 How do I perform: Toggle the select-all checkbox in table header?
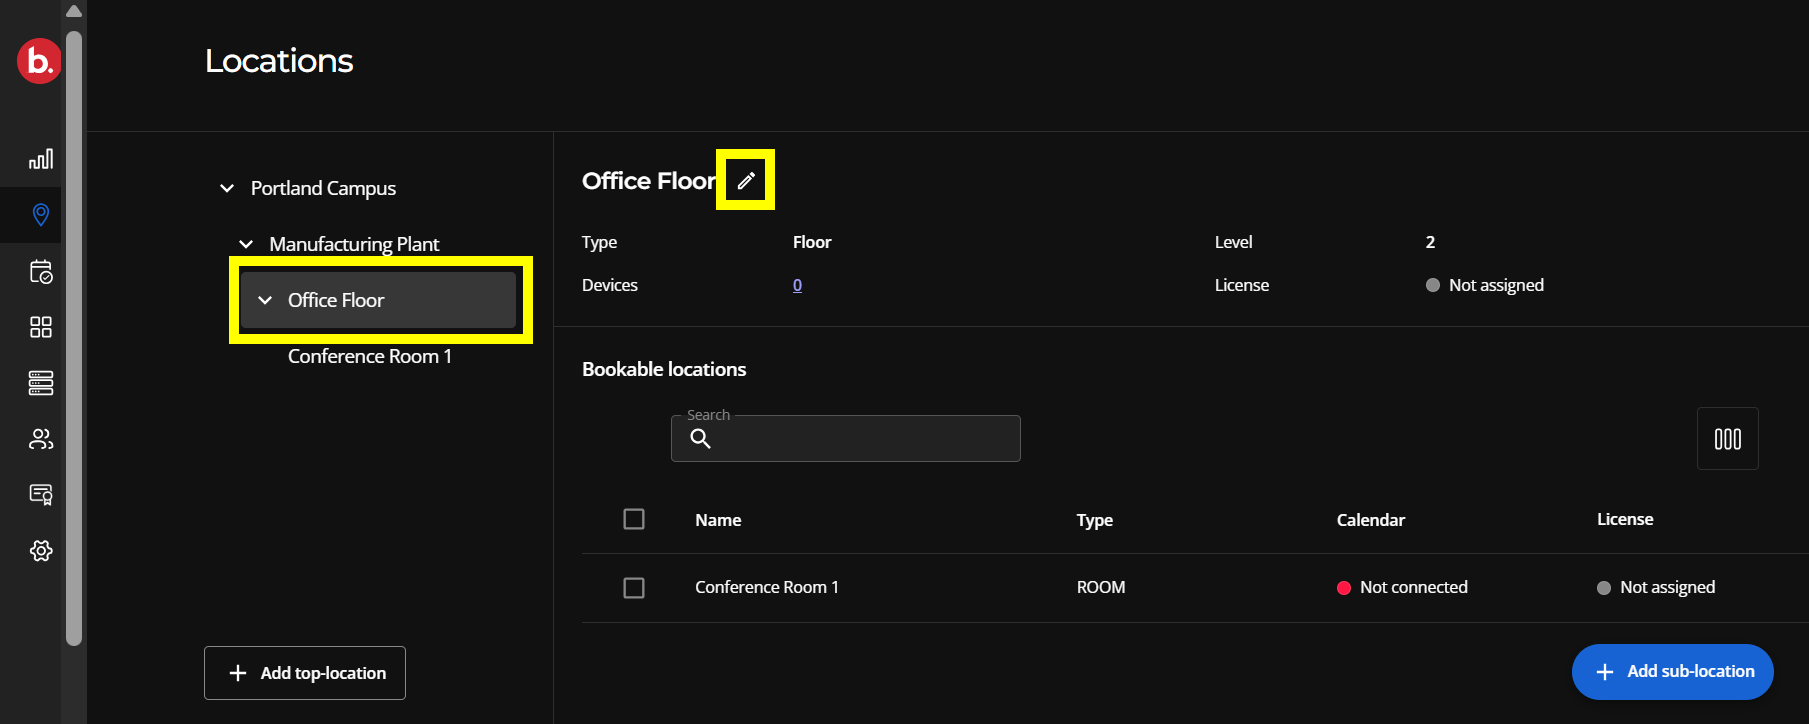(634, 519)
